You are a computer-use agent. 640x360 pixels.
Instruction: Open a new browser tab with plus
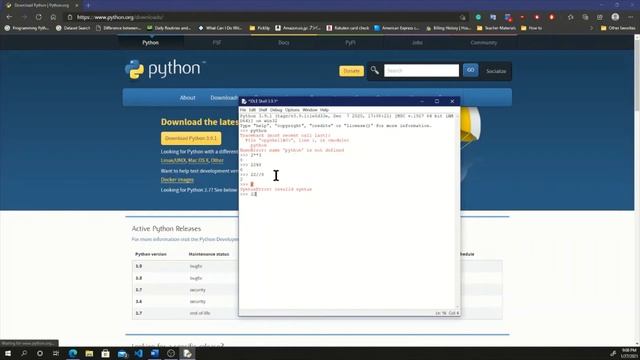click(88, 5)
